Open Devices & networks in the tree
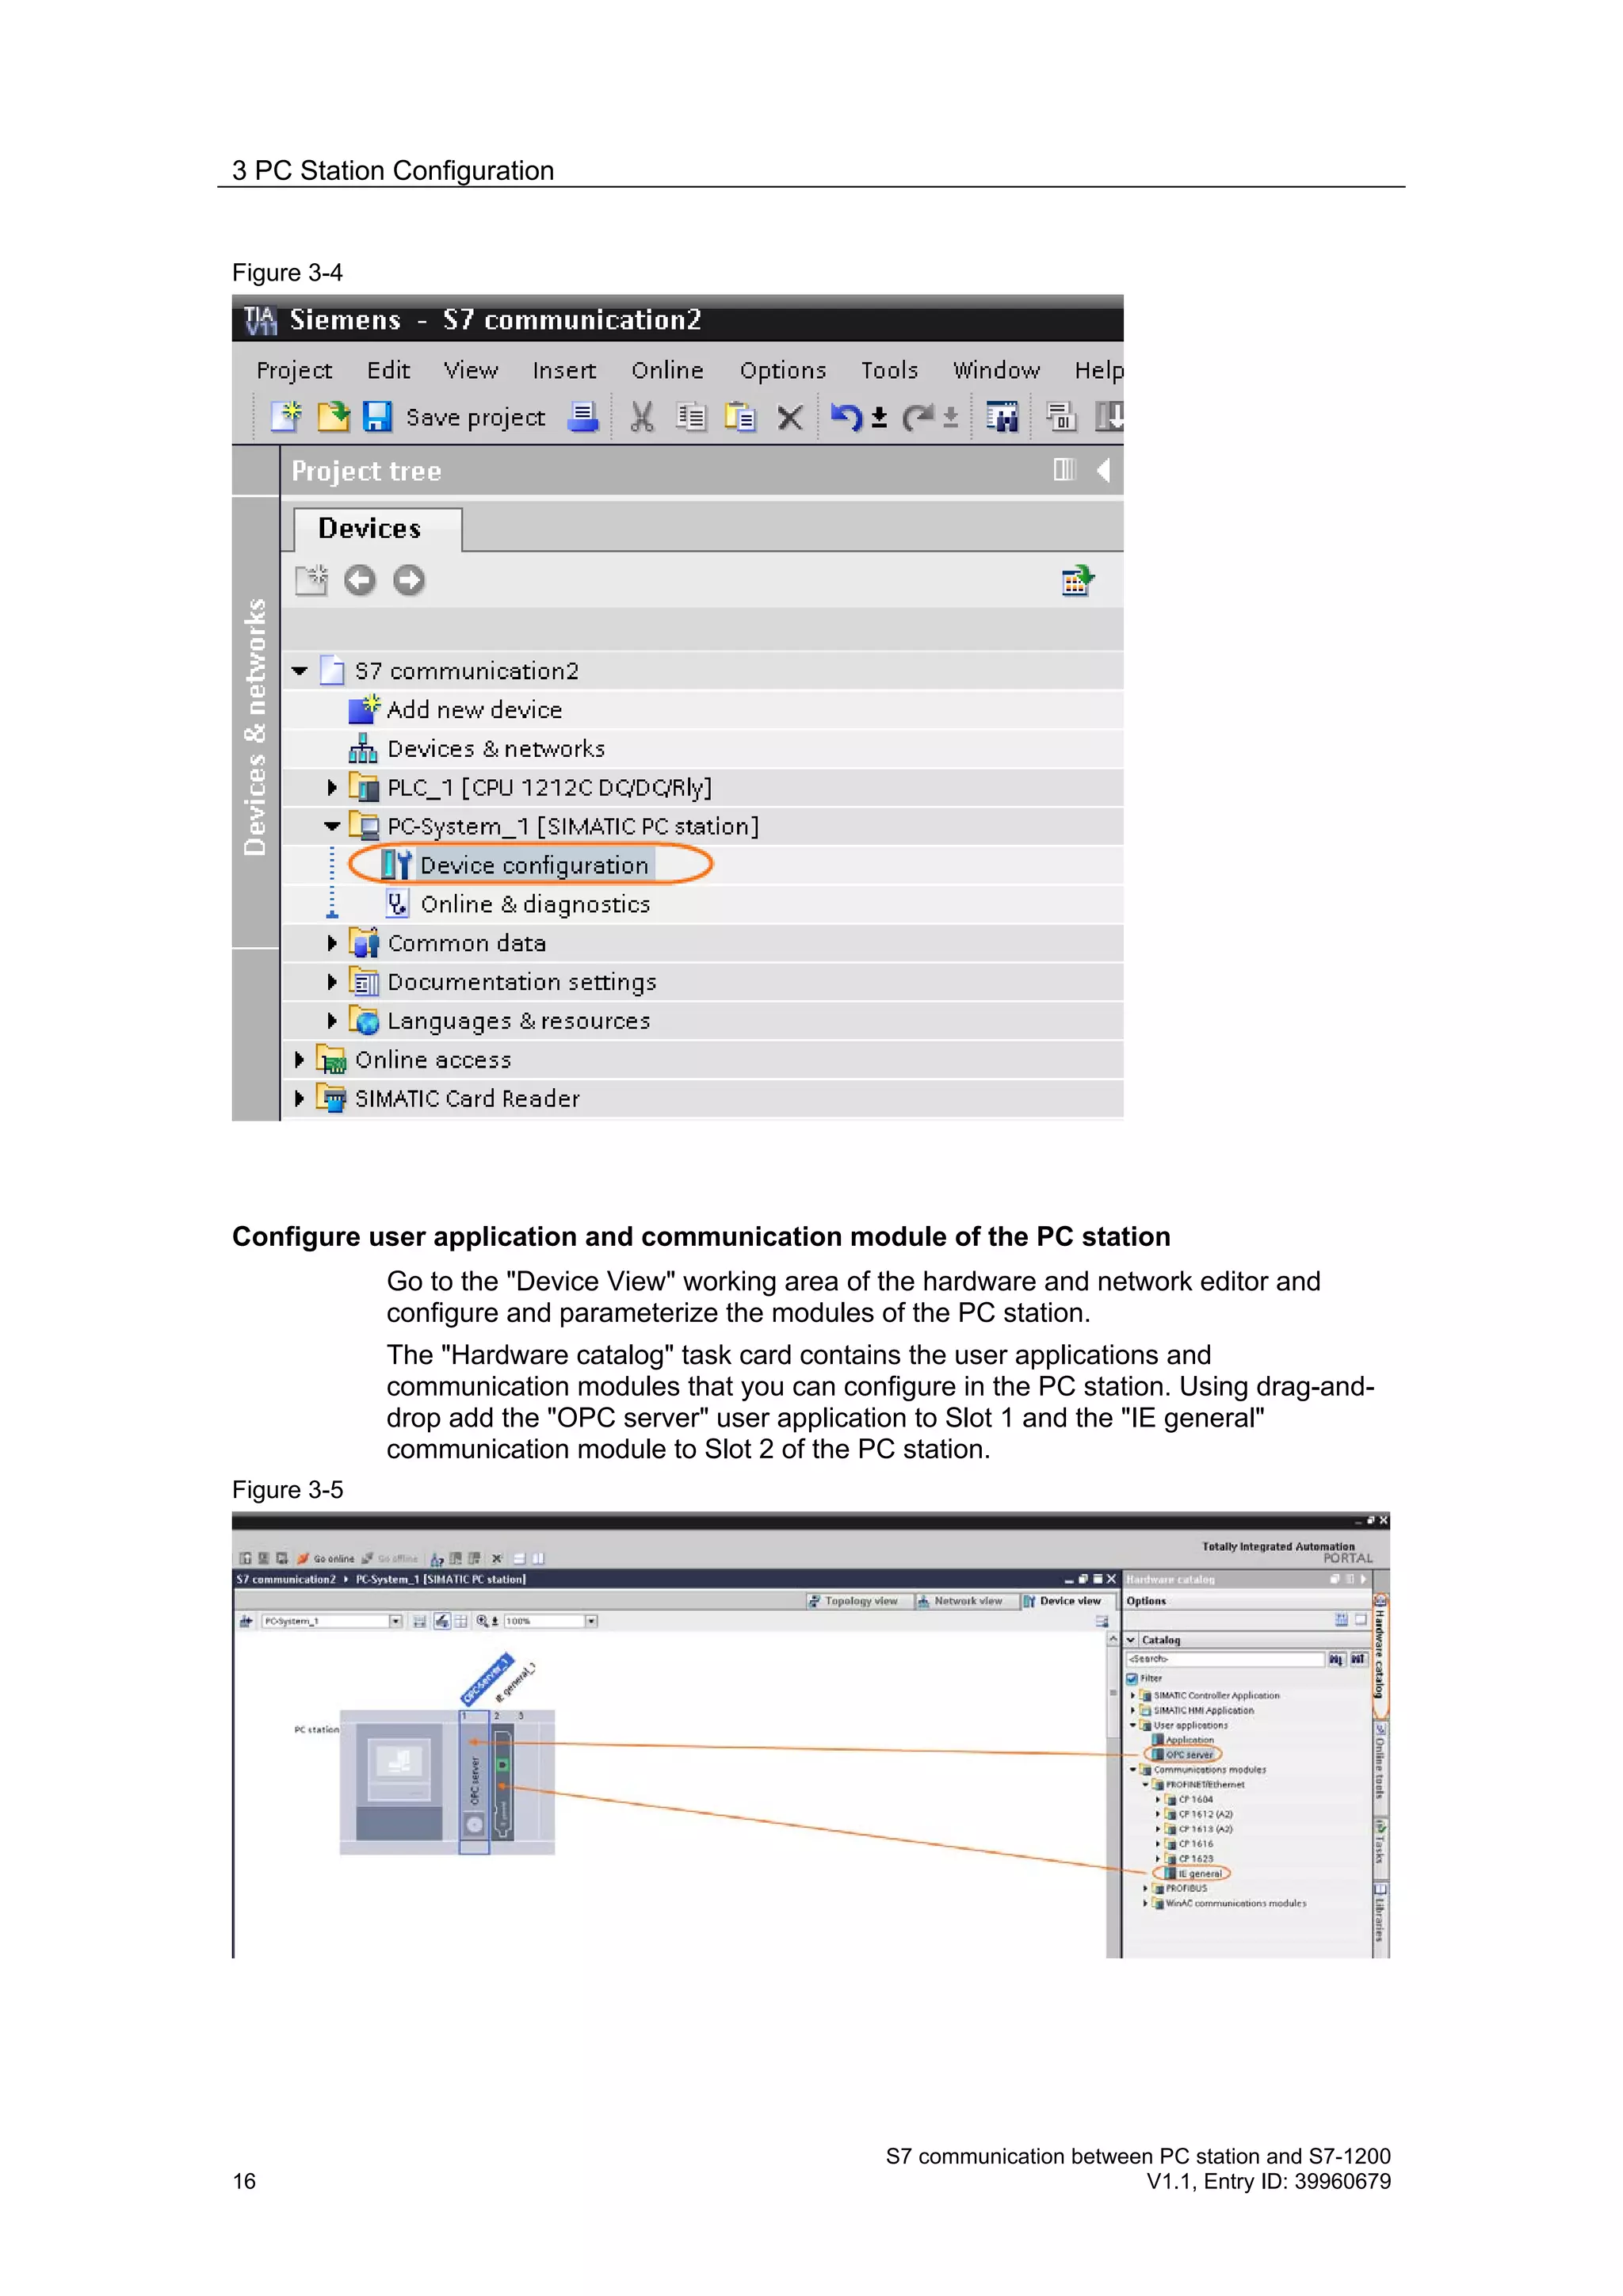Screen dimensions: 1623x2296 pyautogui.click(x=496, y=749)
